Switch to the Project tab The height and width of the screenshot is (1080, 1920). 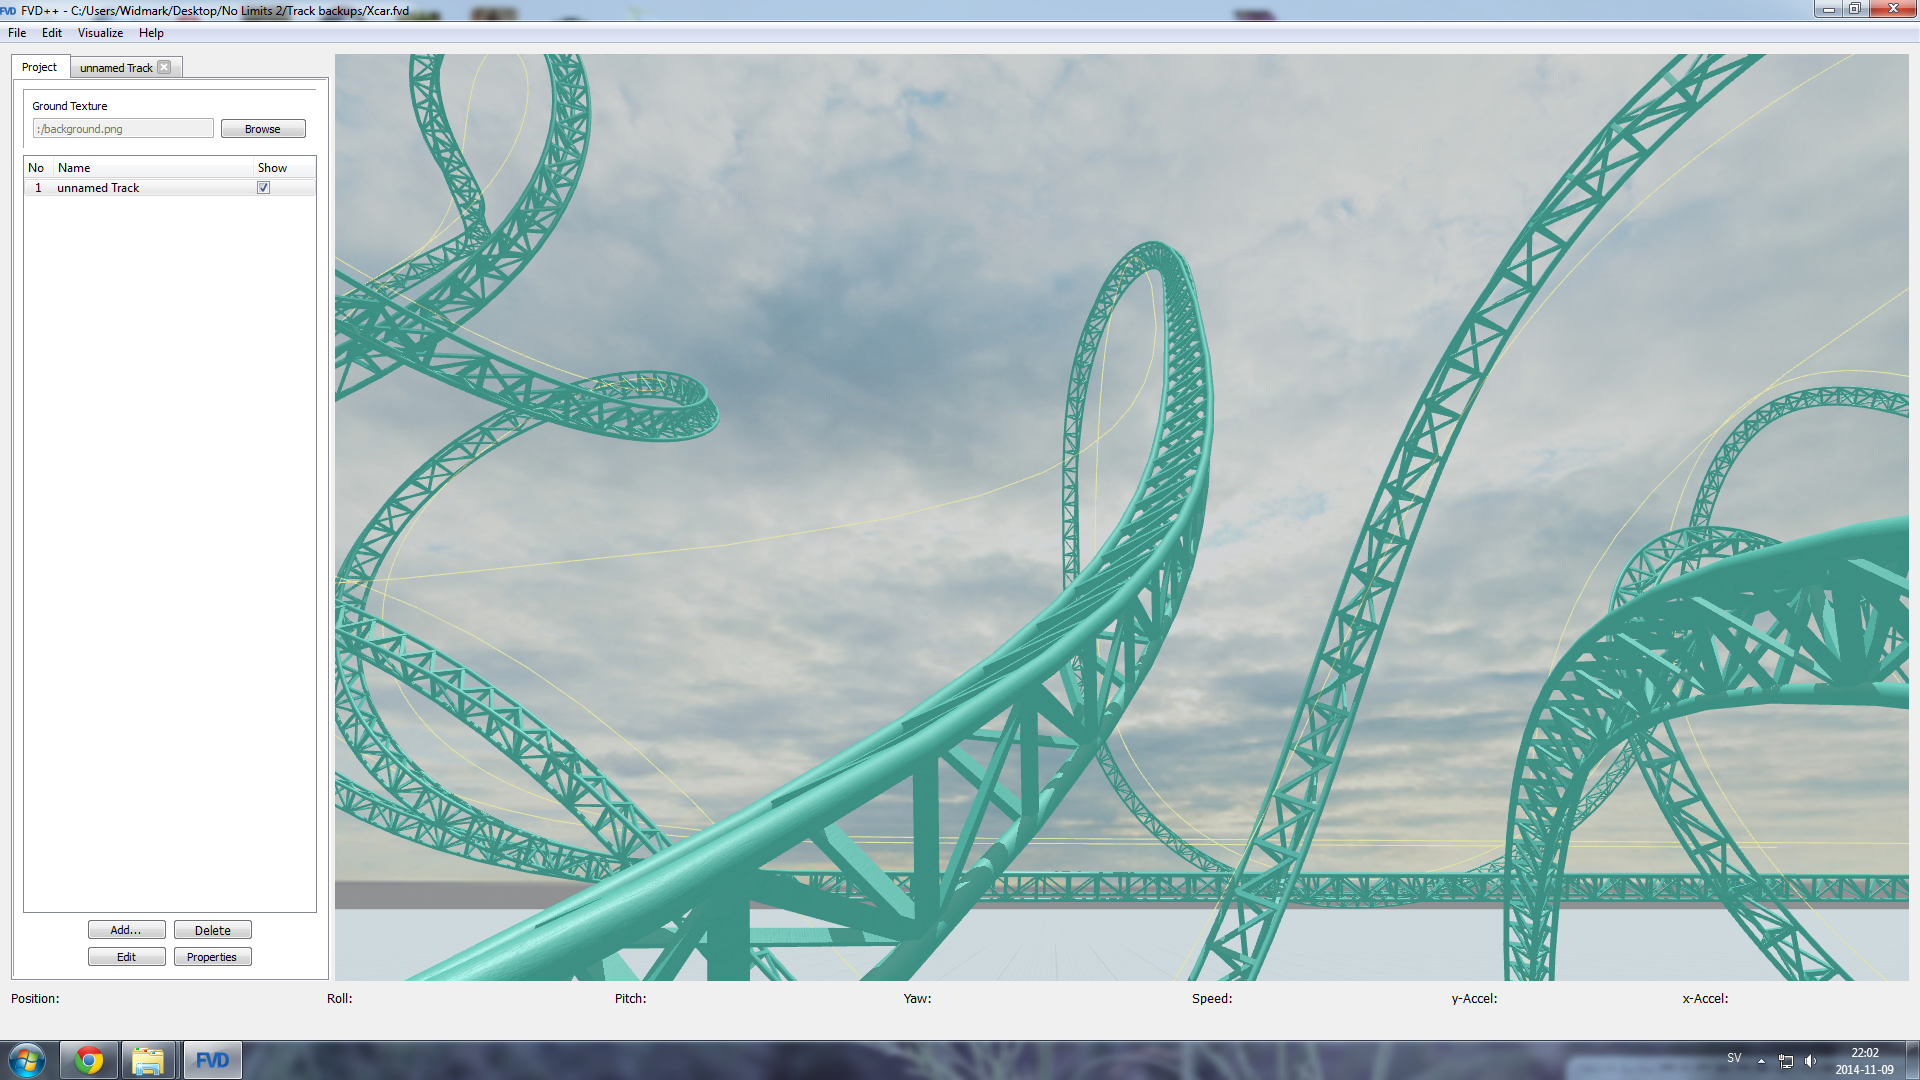point(40,67)
